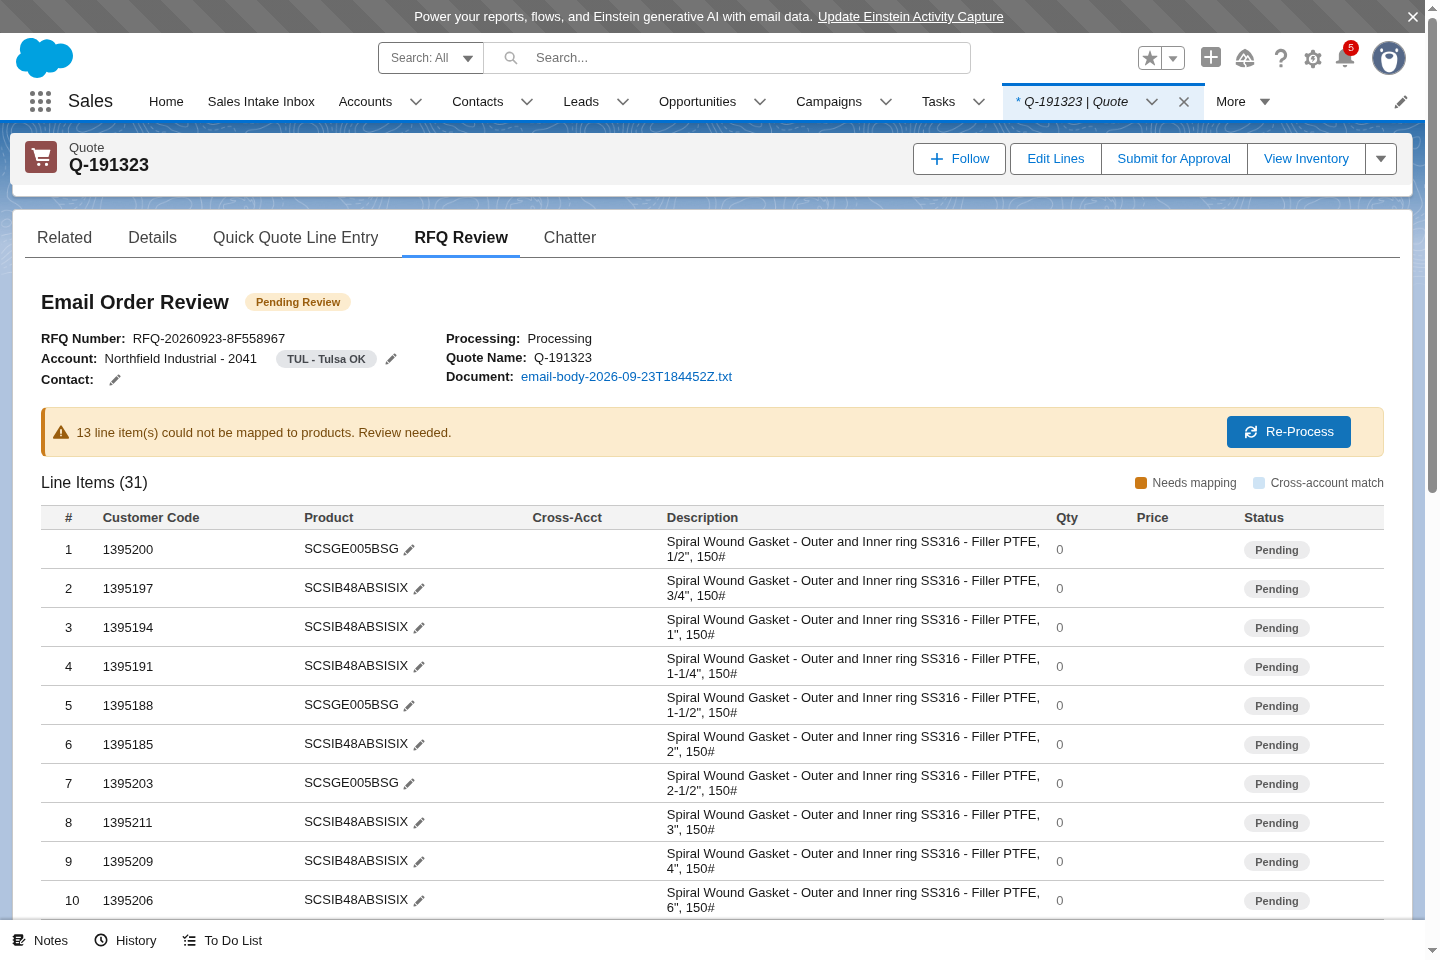Image resolution: width=1440 pixels, height=960 pixels.
Task: Open History in the utility bar
Action: pos(125,941)
